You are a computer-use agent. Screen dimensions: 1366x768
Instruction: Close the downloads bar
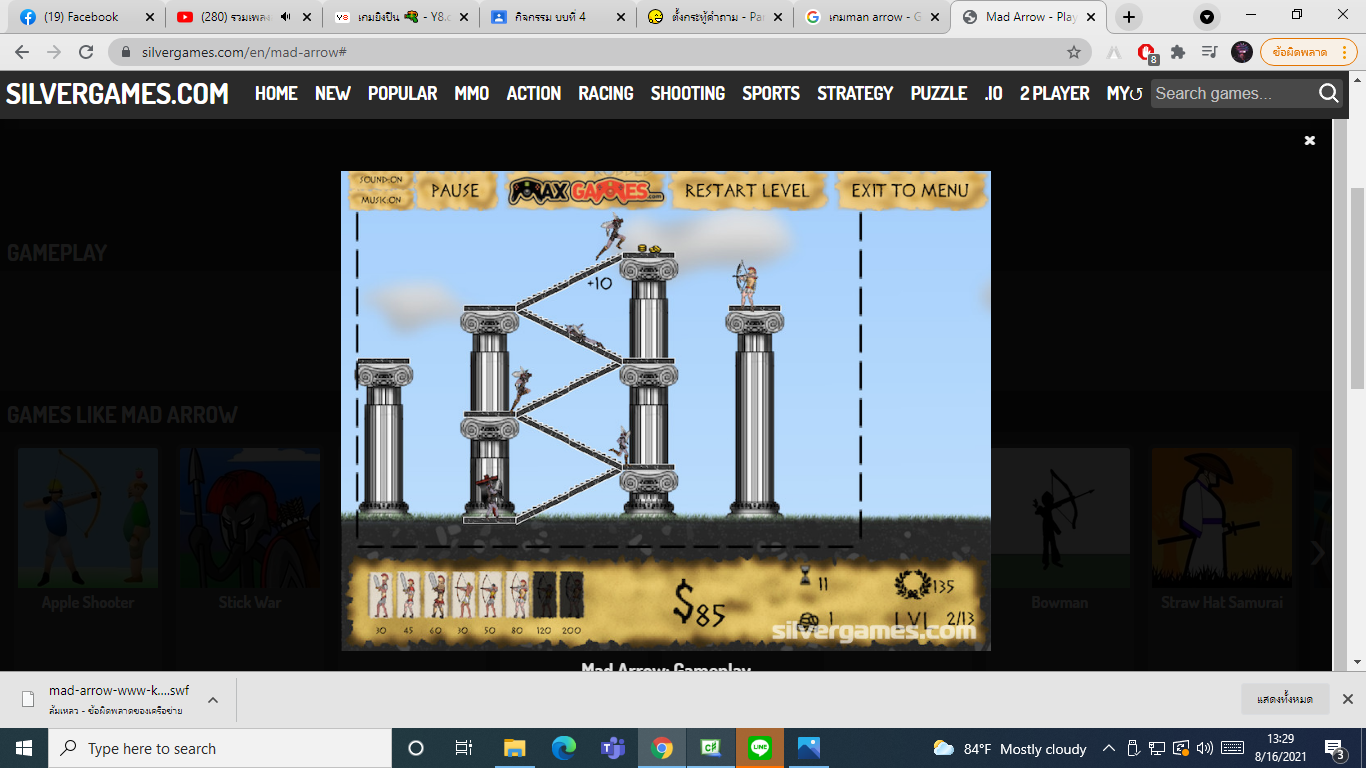1347,699
